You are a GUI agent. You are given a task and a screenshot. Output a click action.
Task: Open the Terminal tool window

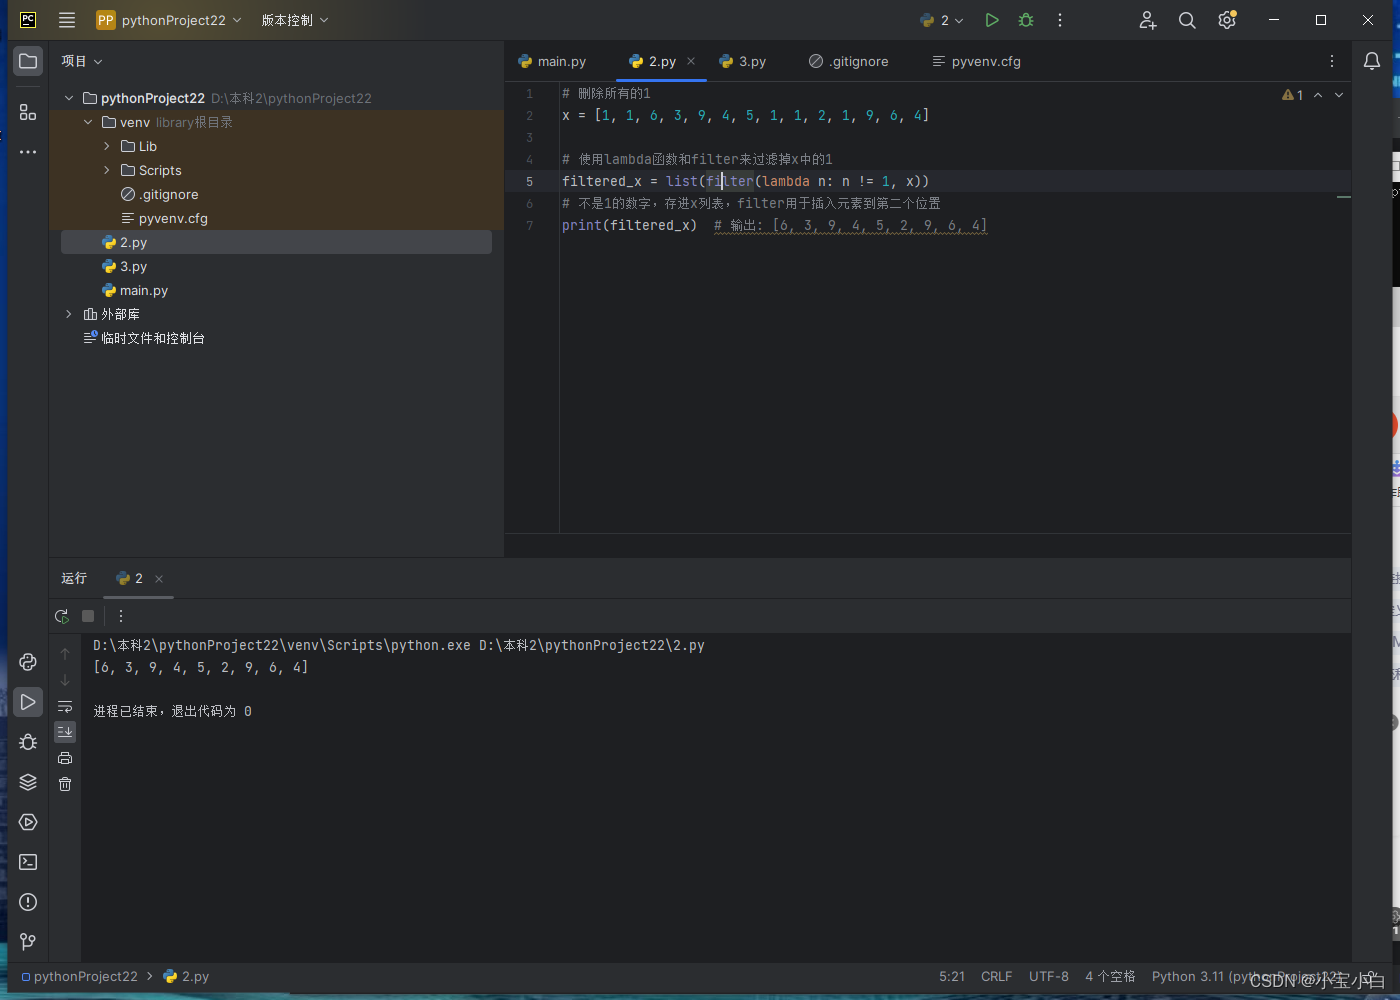pyautogui.click(x=28, y=862)
